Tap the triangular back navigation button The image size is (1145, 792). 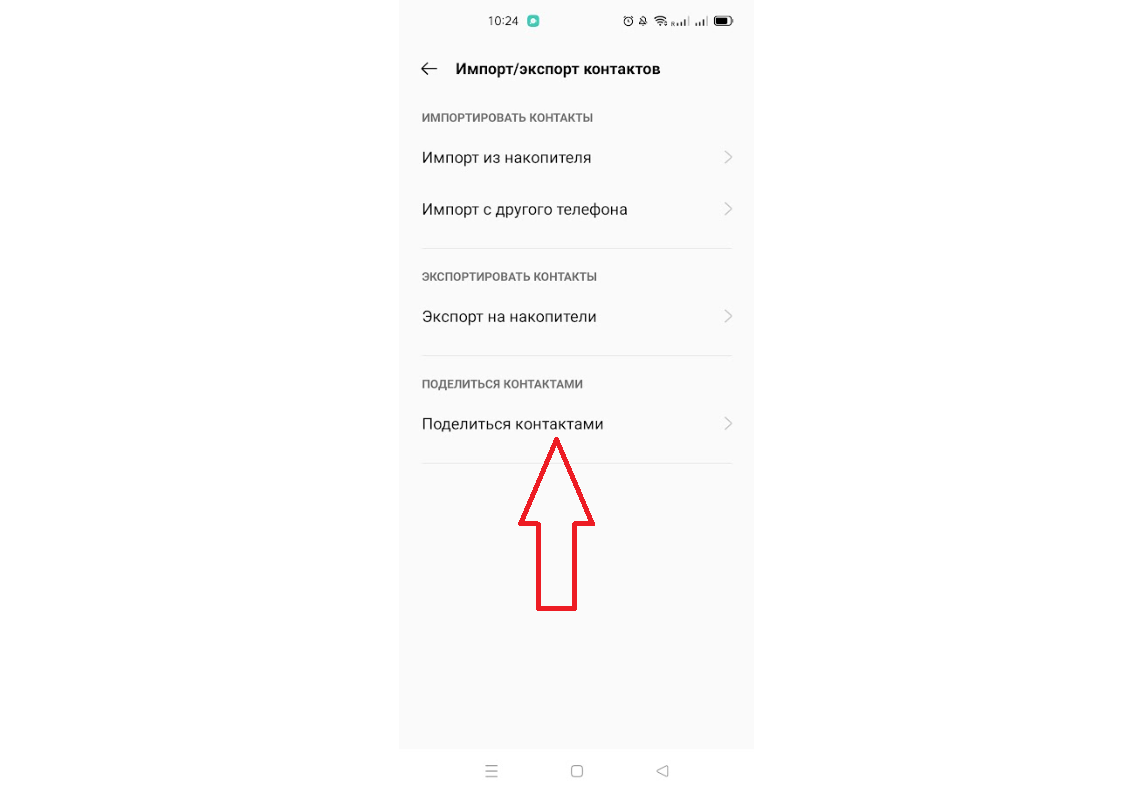tap(662, 771)
